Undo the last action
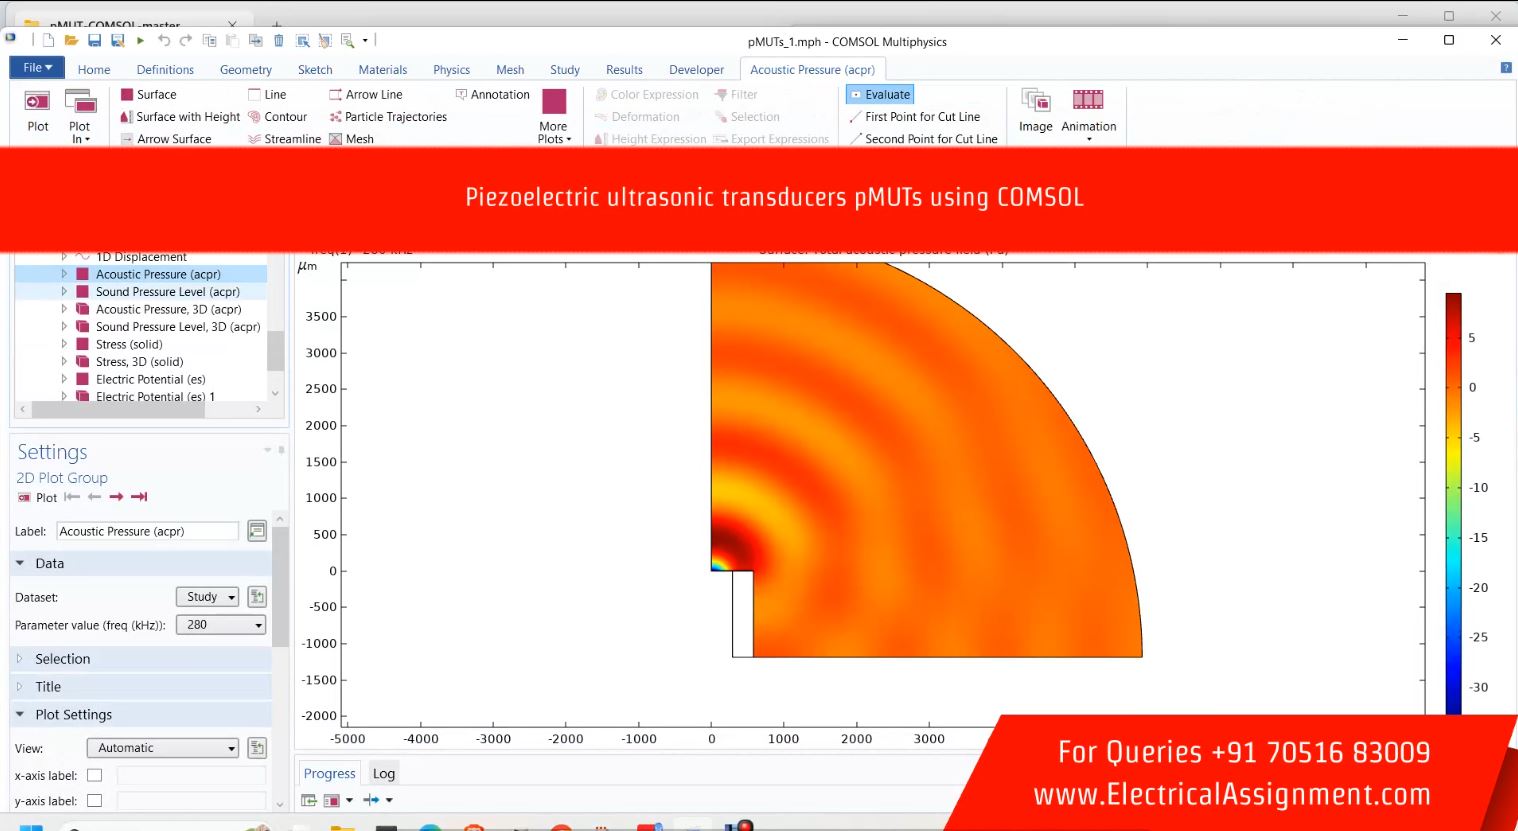 [164, 41]
